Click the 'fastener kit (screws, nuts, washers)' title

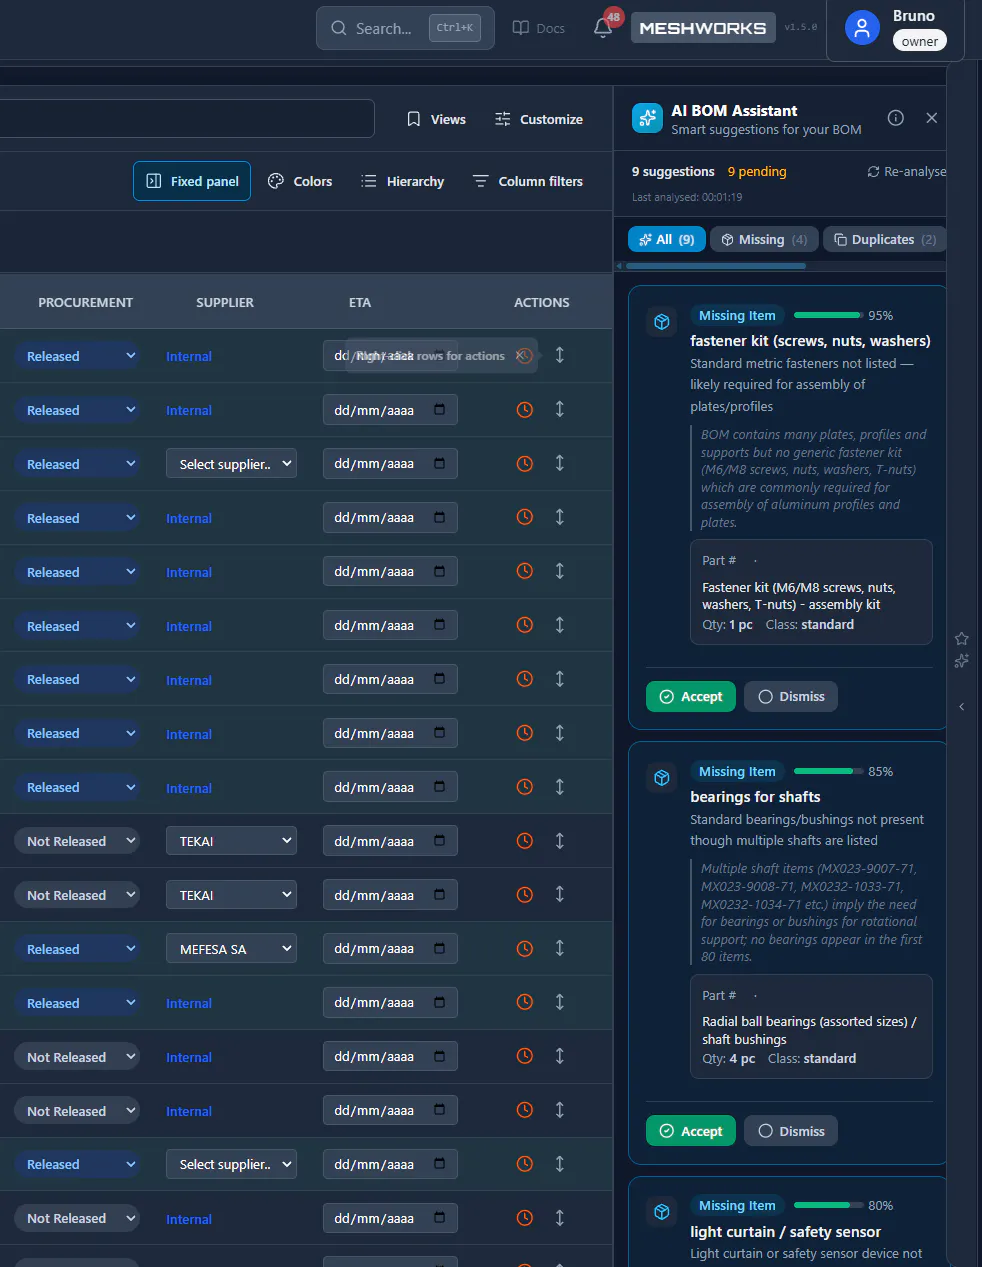click(x=810, y=341)
